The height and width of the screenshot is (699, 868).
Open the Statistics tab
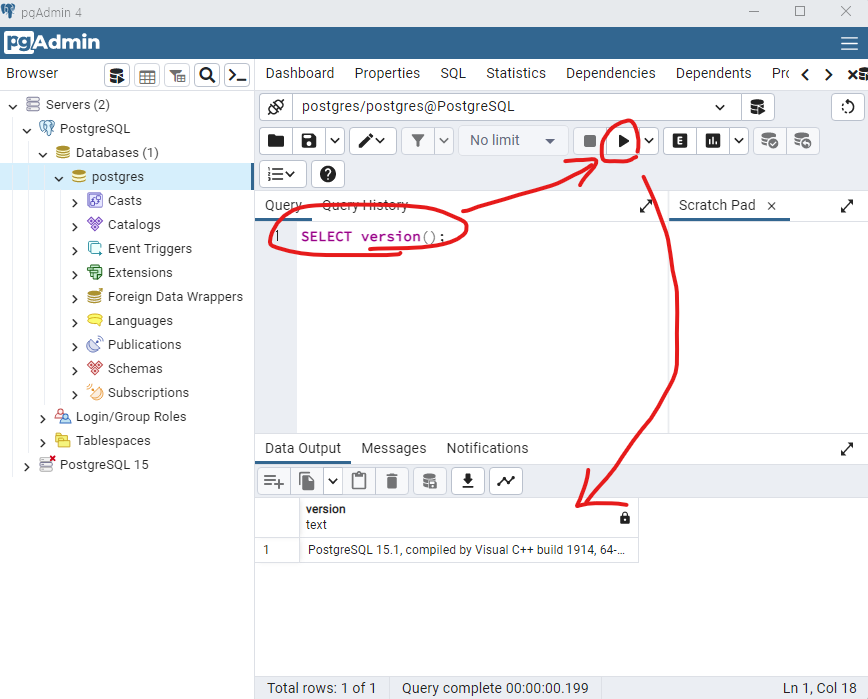click(515, 74)
